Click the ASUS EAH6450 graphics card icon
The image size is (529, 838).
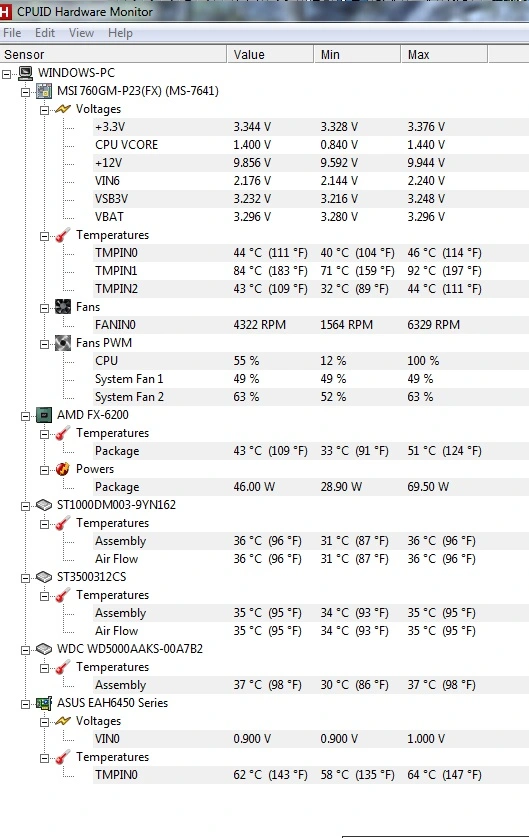[x=44, y=703]
